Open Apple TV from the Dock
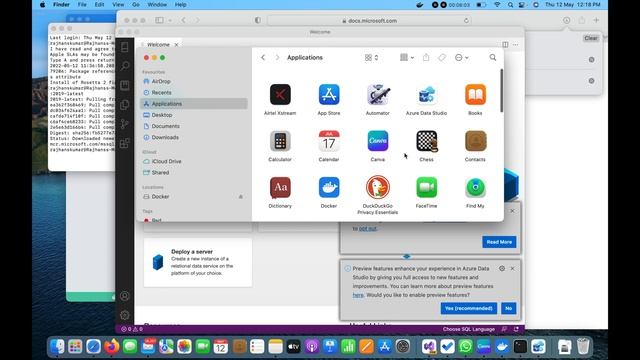 coord(293,347)
